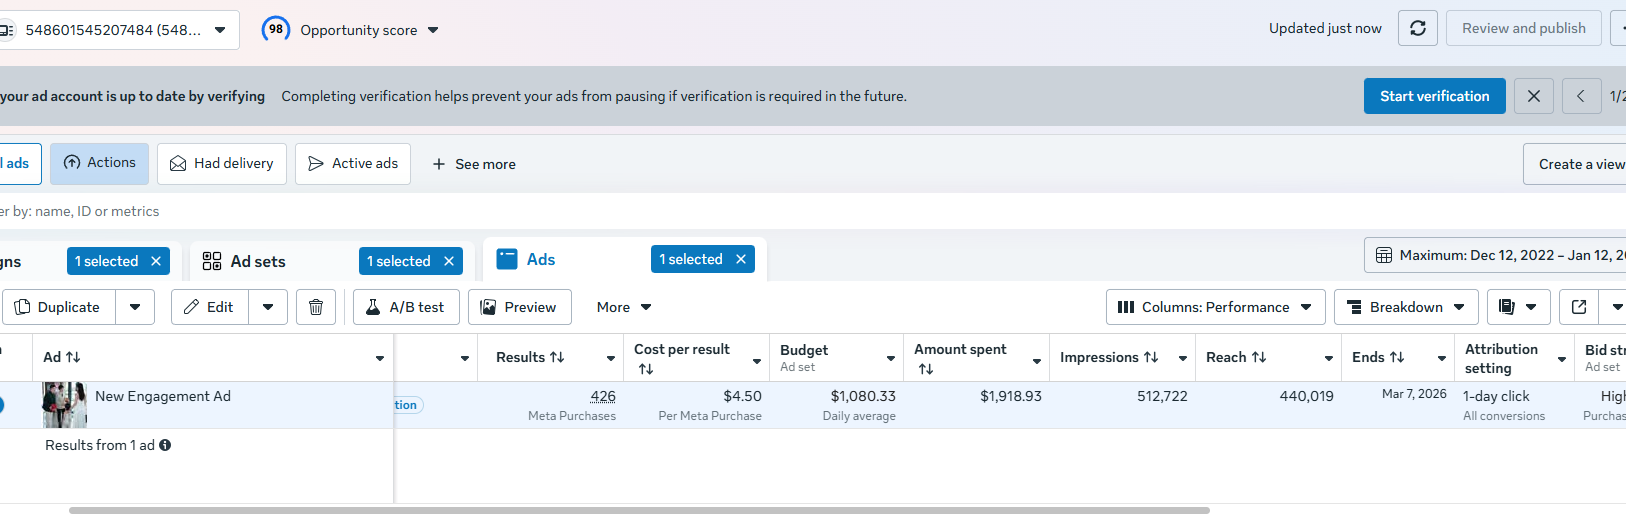Click the refresh data icon

pyautogui.click(x=1417, y=28)
